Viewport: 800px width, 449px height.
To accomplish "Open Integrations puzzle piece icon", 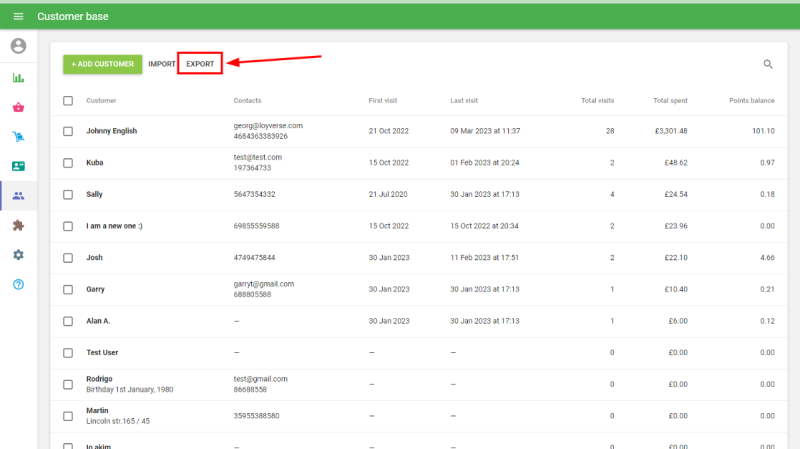I will pos(18,225).
